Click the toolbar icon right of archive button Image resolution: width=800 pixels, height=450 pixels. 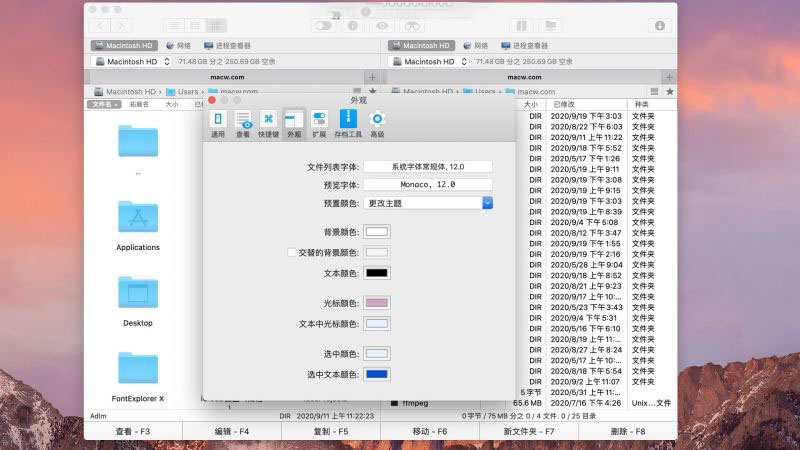click(x=551, y=26)
